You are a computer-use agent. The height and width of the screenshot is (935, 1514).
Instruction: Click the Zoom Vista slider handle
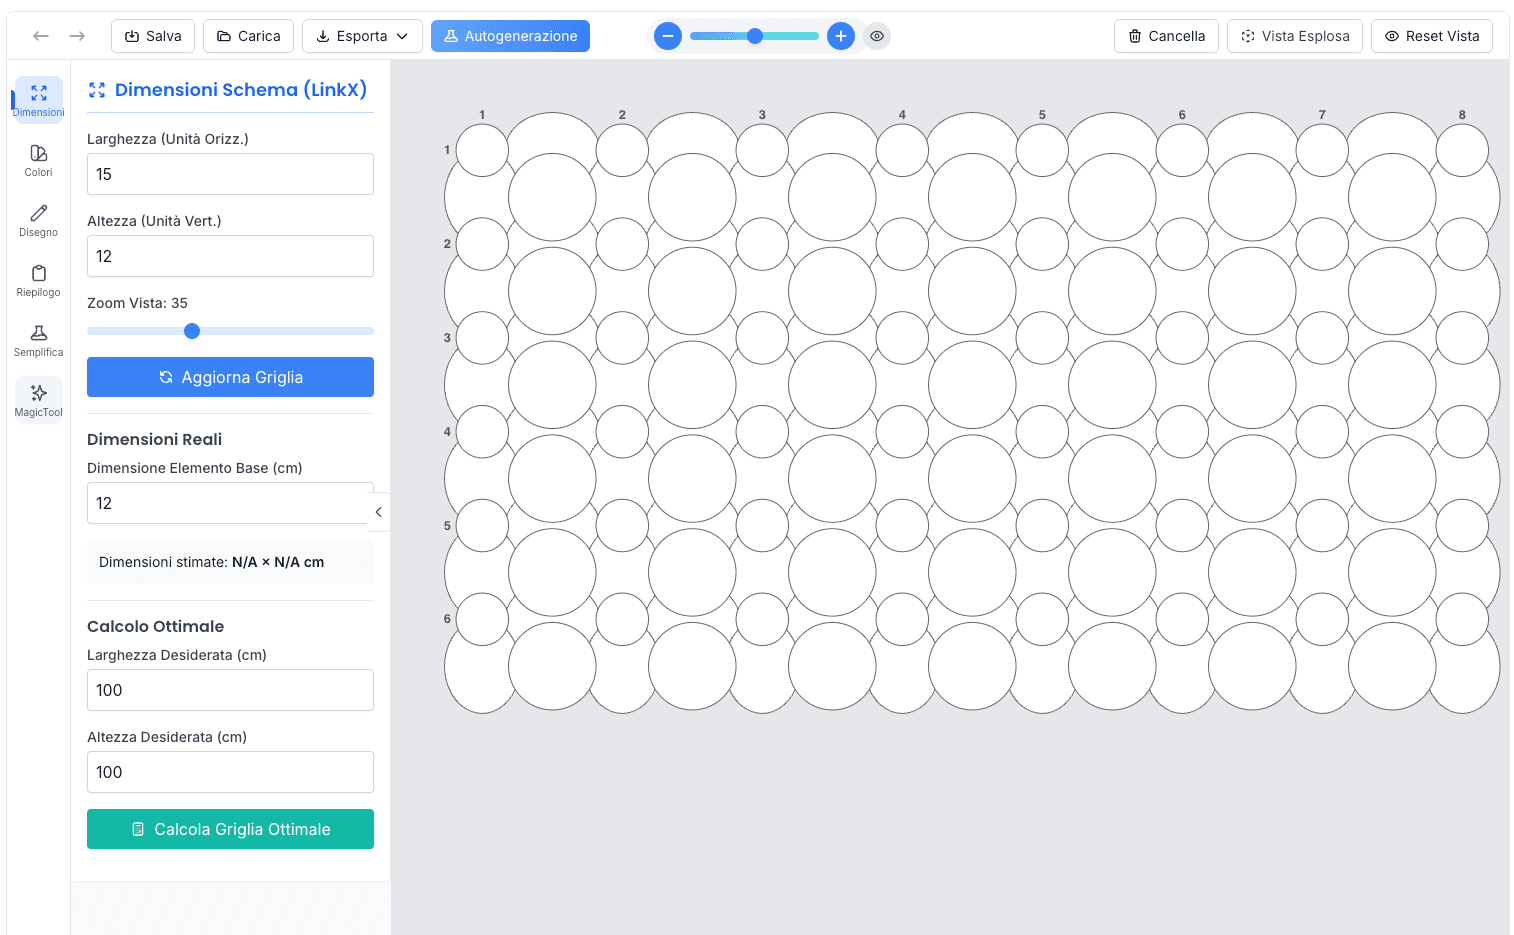[x=192, y=331]
